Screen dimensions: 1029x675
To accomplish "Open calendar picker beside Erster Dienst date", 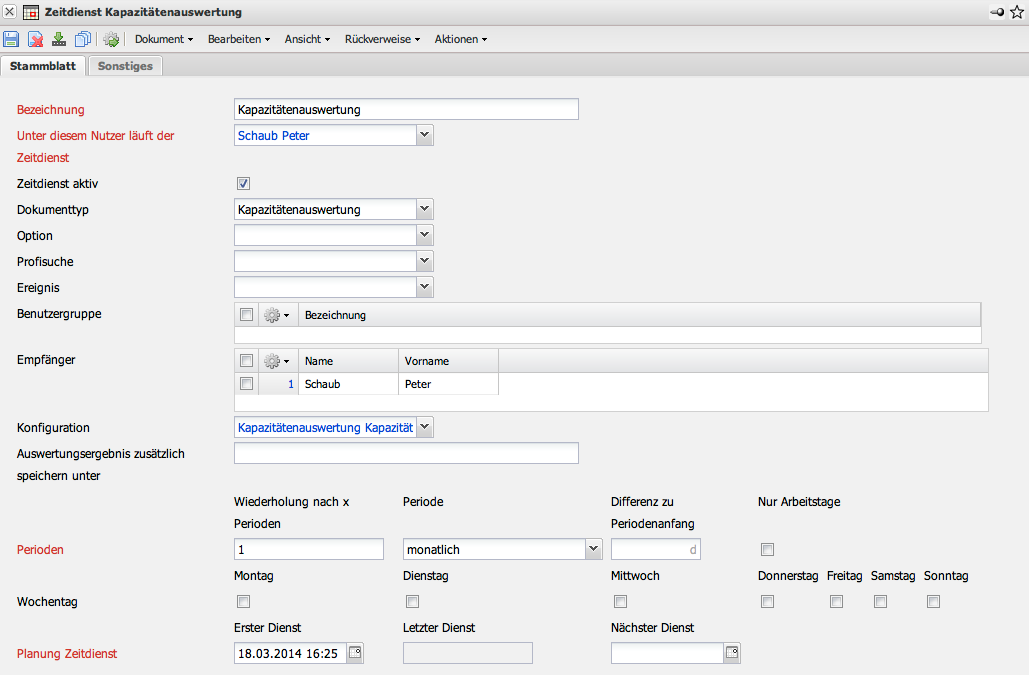I will click(355, 653).
